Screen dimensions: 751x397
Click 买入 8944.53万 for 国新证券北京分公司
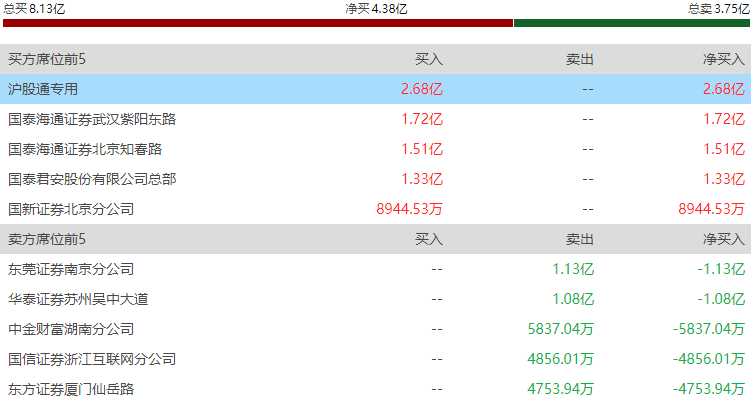[410, 209]
